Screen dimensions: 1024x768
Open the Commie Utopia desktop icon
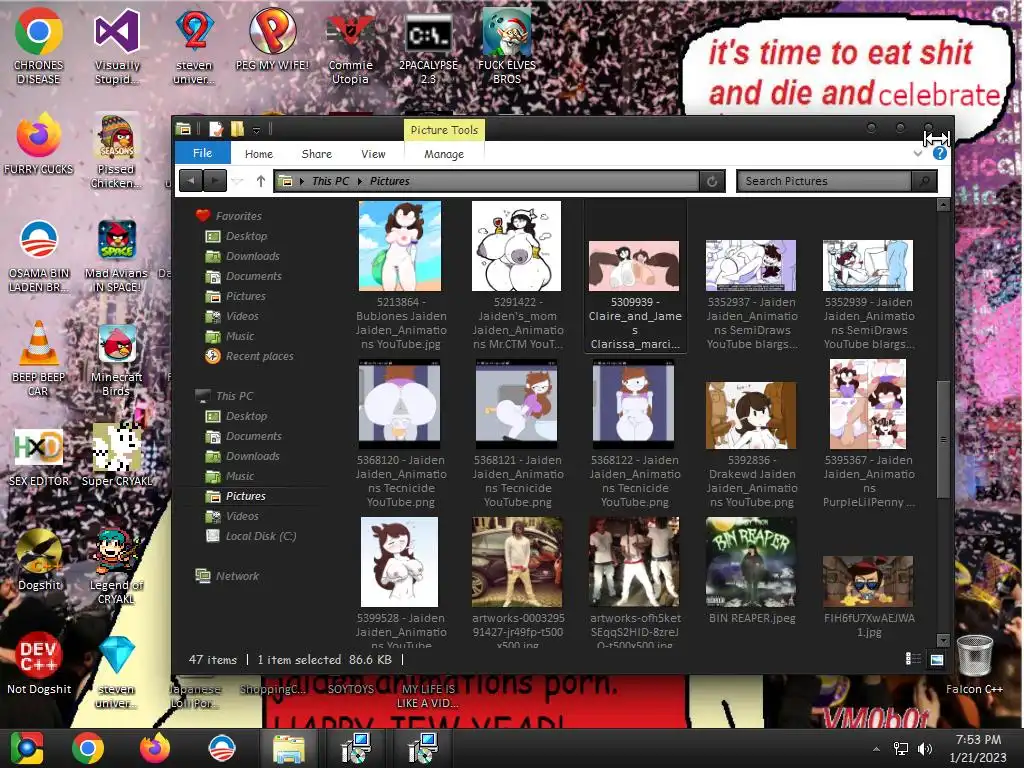(351, 46)
